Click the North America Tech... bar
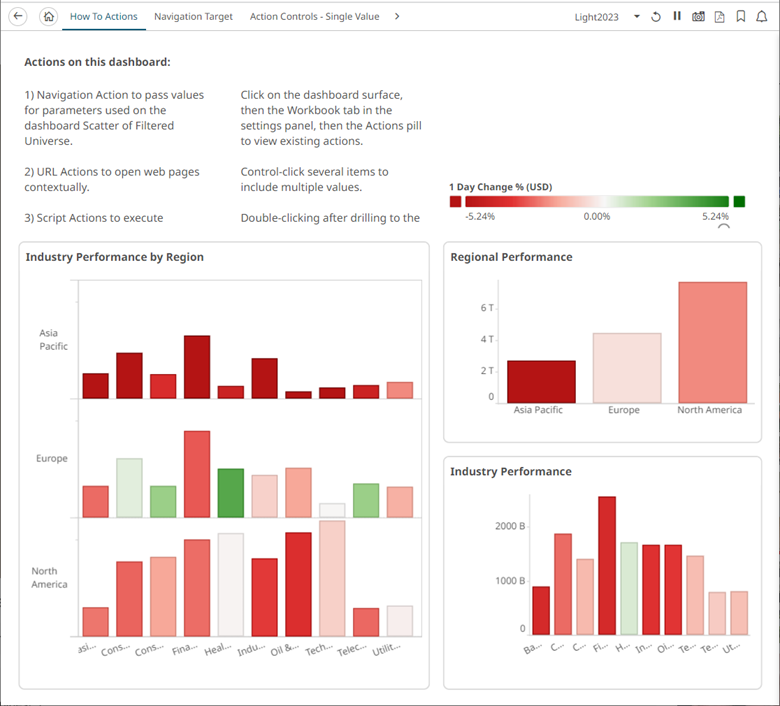 (332, 579)
